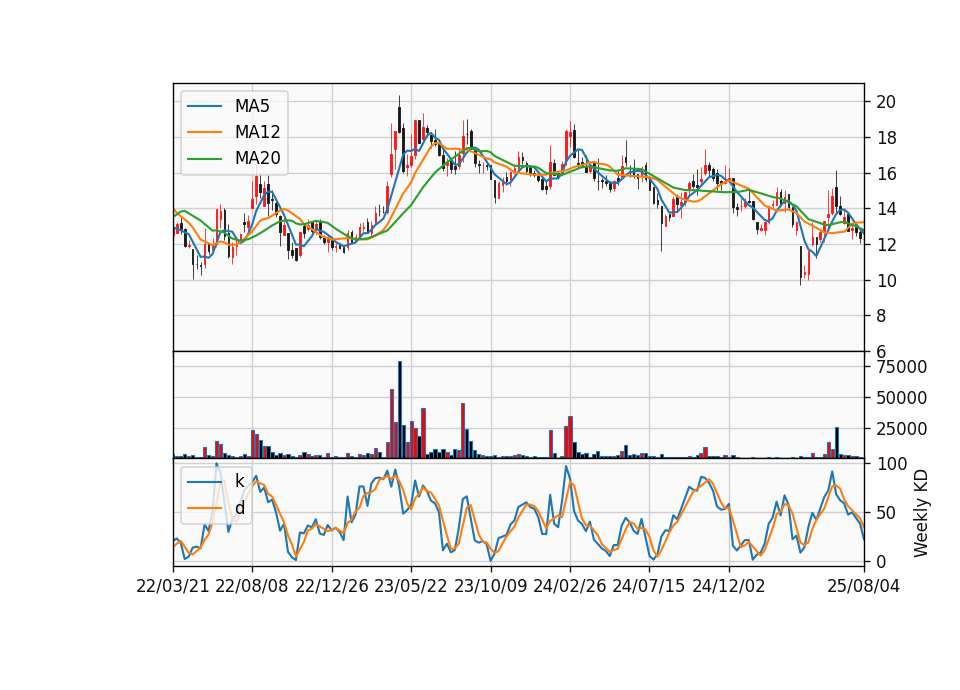Image resolution: width=960 pixels, height=690 pixels.
Task: Click the MA12 legend entry
Action: (x=233, y=132)
